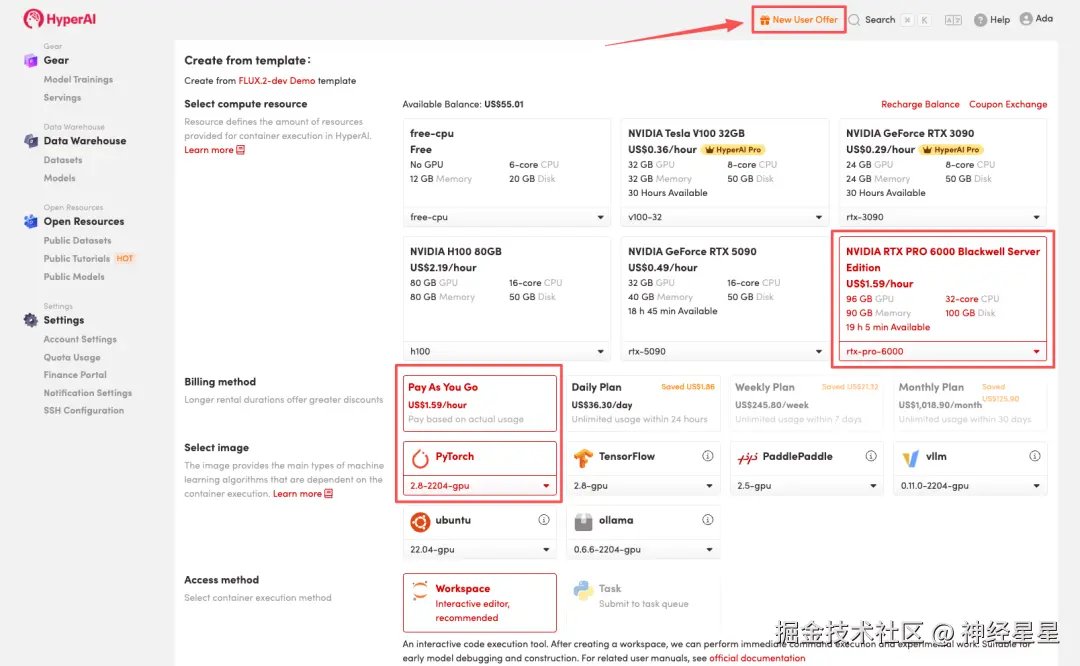Click the ubuntu logo icon

pyautogui.click(x=420, y=521)
